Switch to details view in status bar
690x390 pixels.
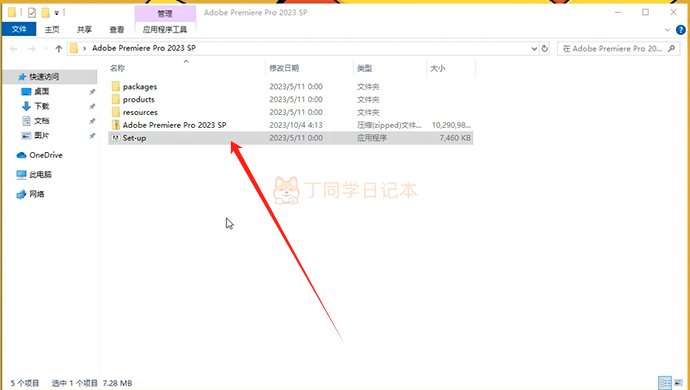(665, 383)
